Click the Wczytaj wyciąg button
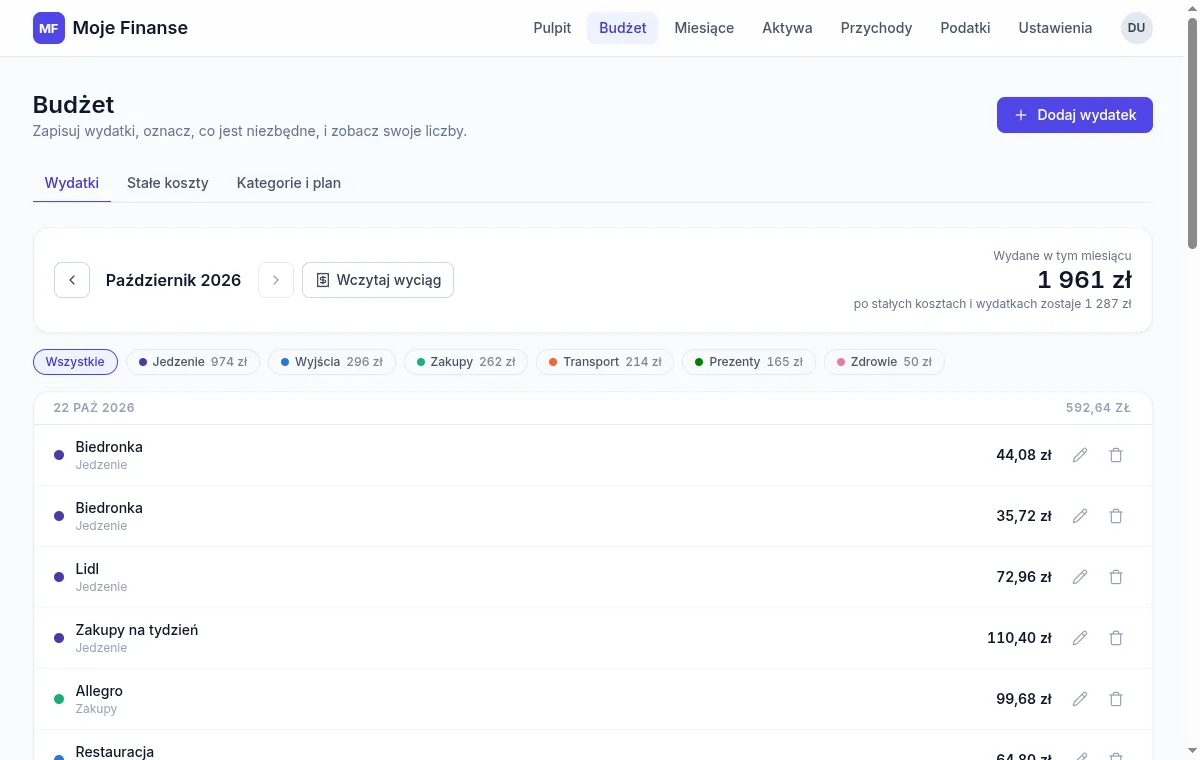The image size is (1200, 760). [378, 280]
